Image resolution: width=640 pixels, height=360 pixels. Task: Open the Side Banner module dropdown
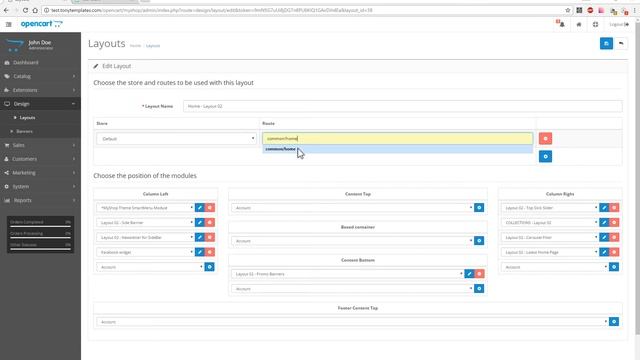(x=145, y=222)
